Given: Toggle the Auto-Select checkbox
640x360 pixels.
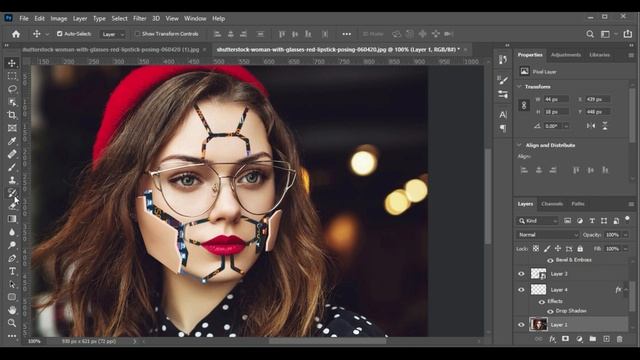Looking at the screenshot, I should (60, 34).
